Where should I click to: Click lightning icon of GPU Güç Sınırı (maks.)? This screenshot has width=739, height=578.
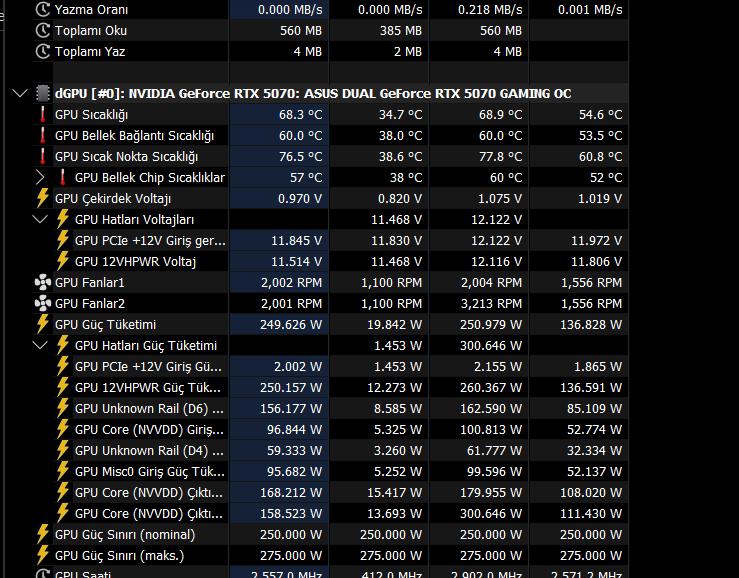tap(43, 555)
